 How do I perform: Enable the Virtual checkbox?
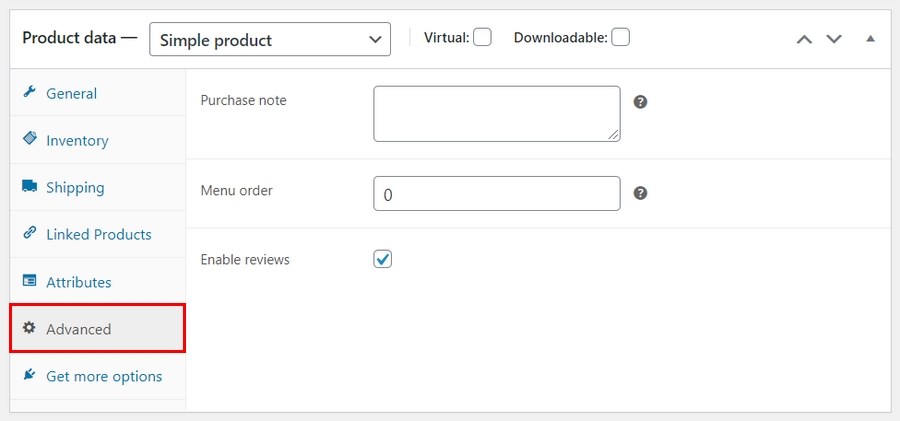(482, 38)
